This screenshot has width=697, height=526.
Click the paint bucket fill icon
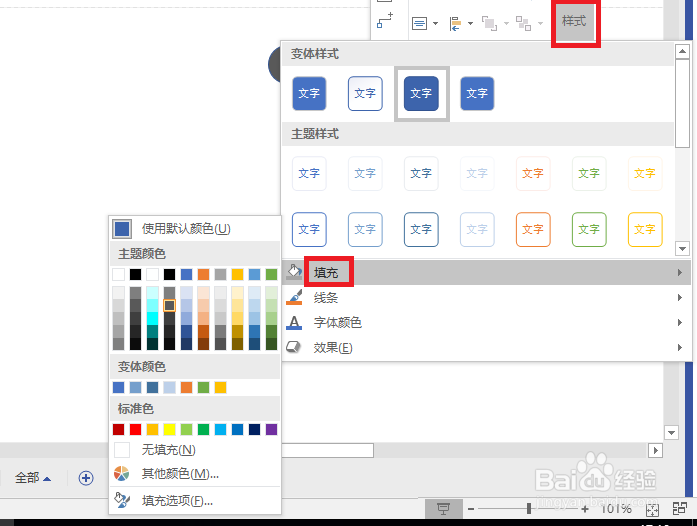[x=294, y=271]
